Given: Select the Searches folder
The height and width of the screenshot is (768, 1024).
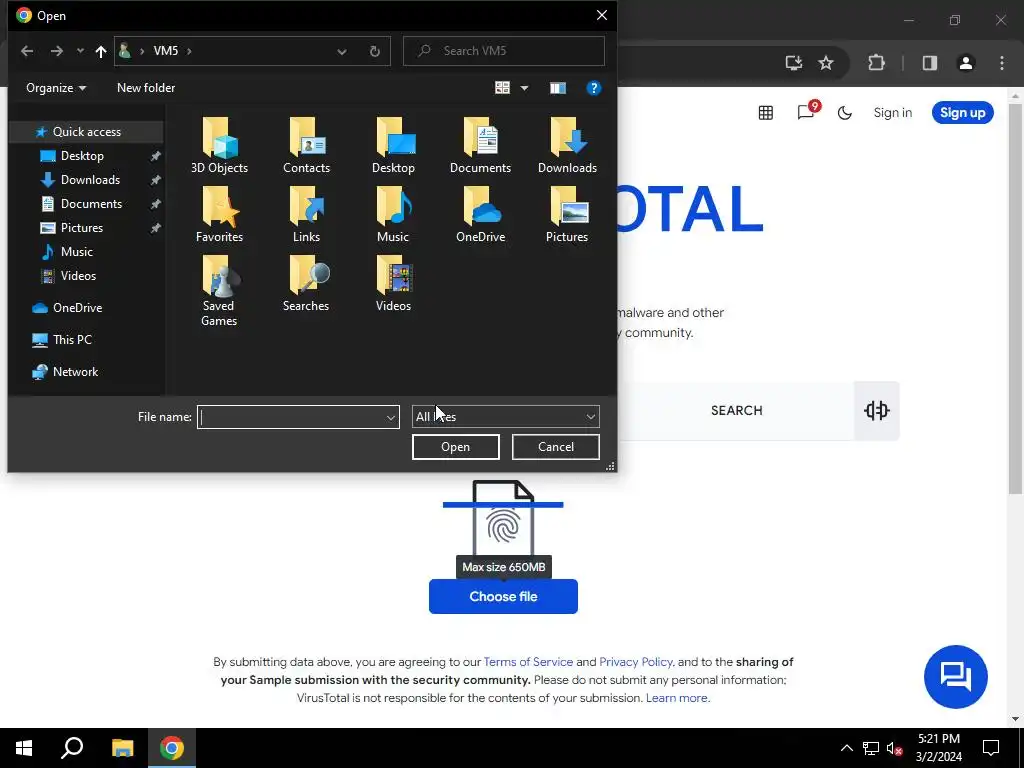Looking at the screenshot, I should coord(306,283).
